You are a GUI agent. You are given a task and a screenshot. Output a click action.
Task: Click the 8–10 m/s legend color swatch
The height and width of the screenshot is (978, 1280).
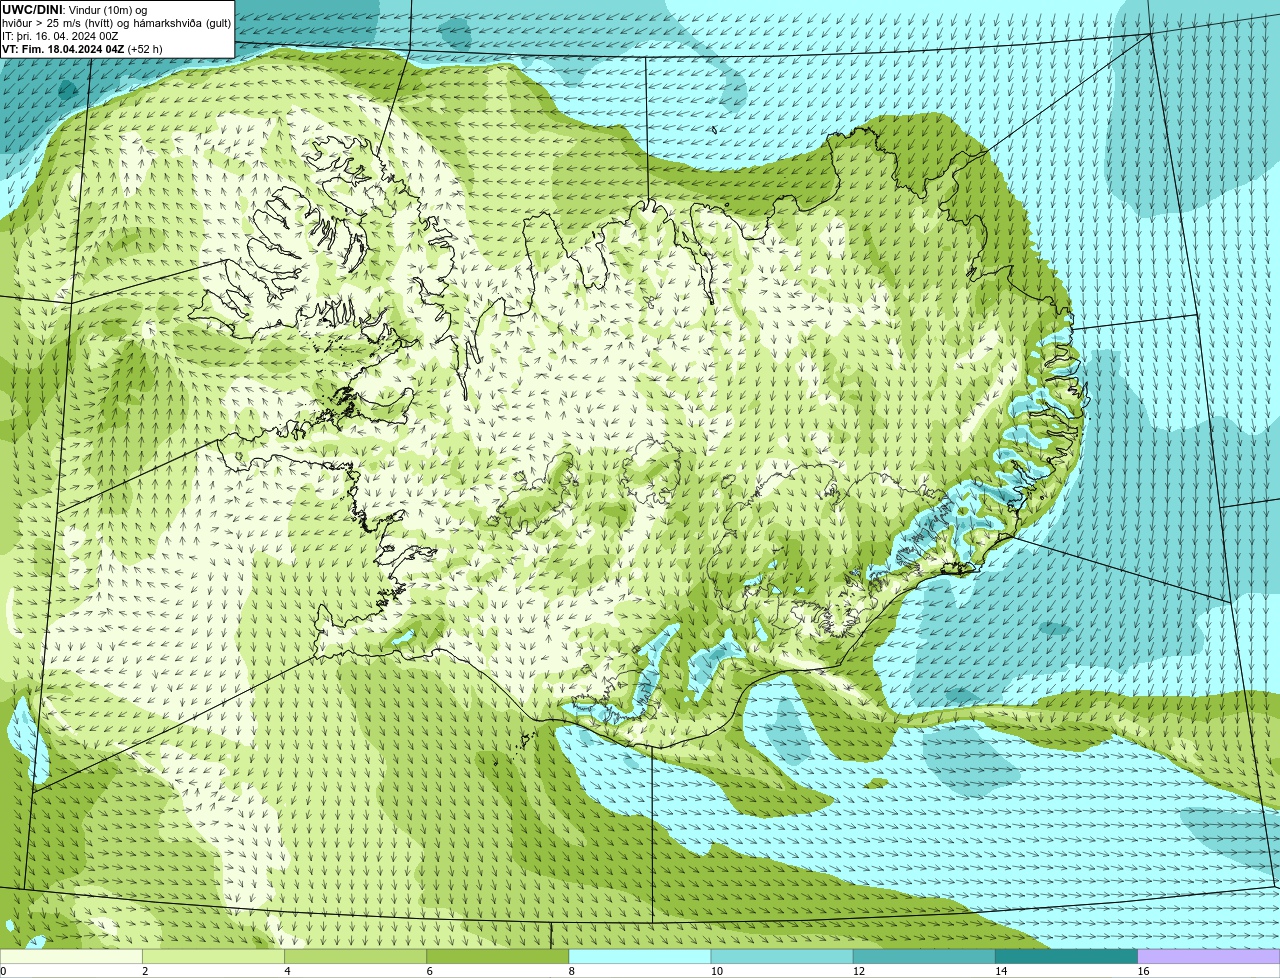(640, 956)
